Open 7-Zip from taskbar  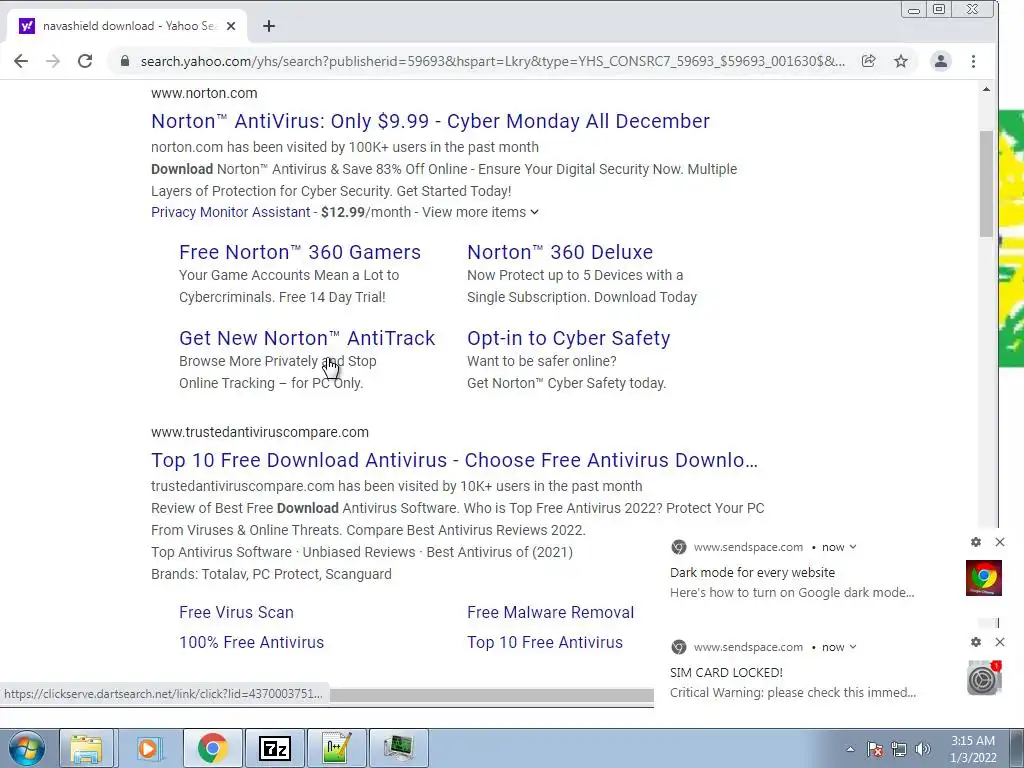tap(274, 748)
